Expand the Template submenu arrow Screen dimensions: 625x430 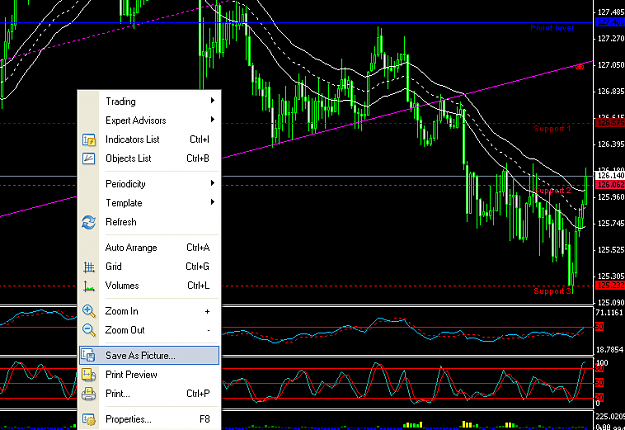pyautogui.click(x=212, y=202)
